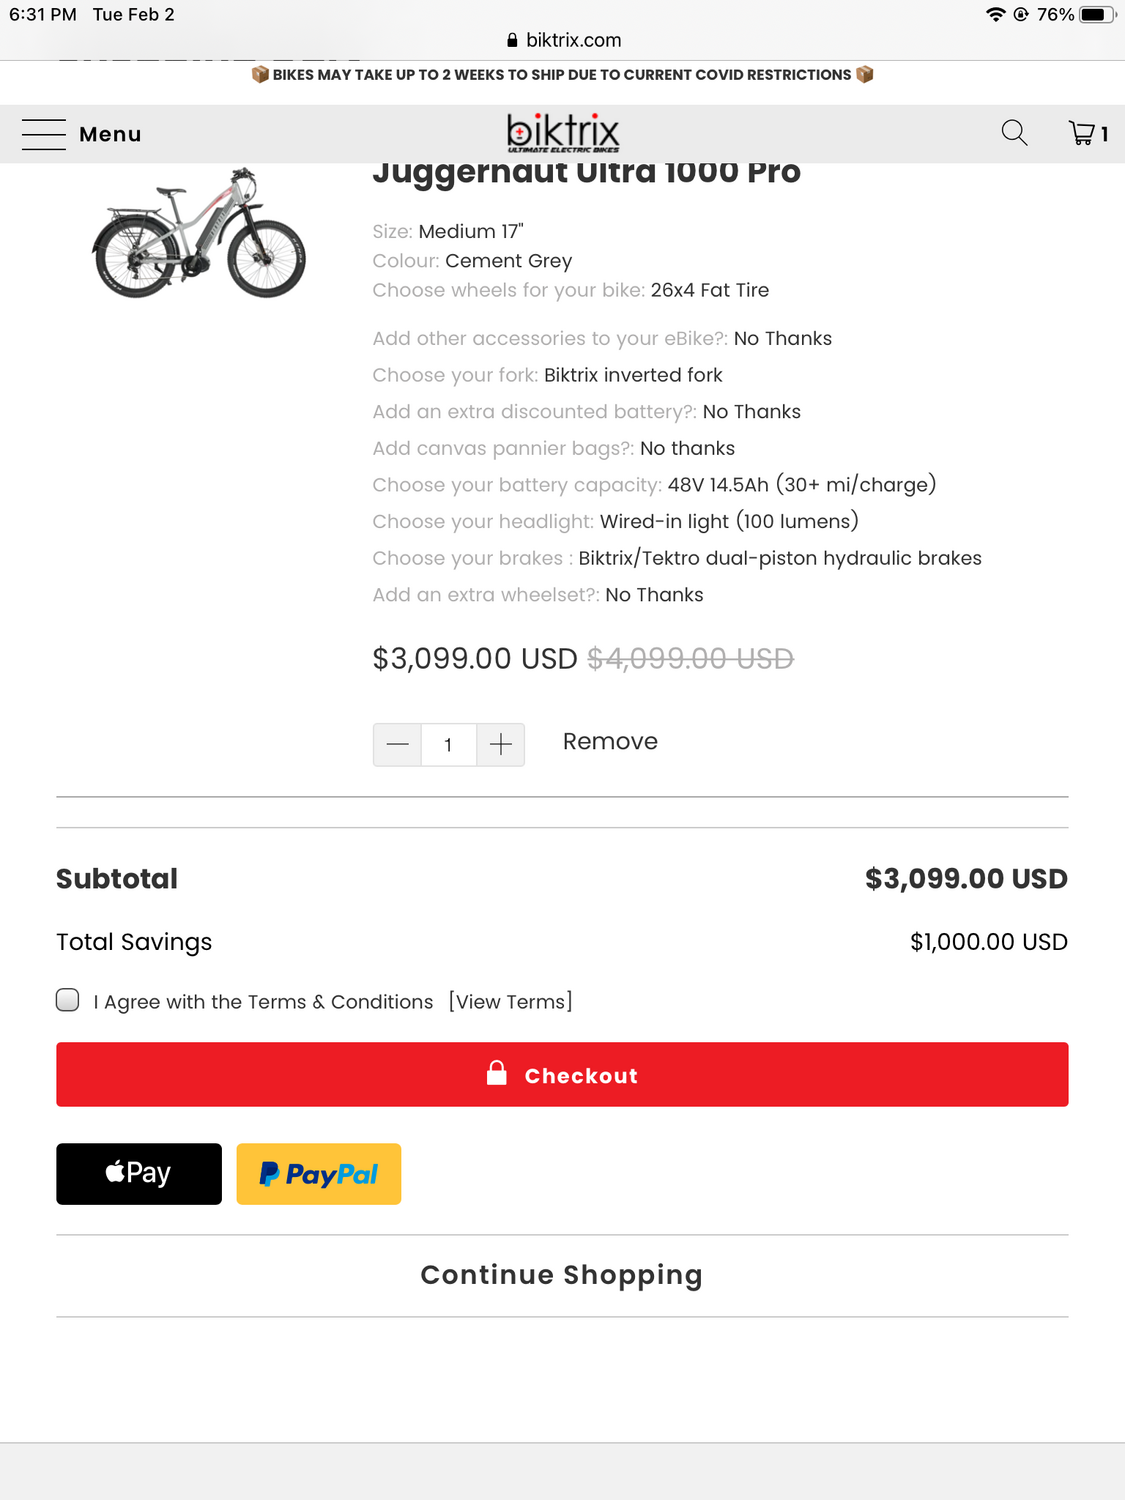Tap the search magnifier icon
The width and height of the screenshot is (1125, 1500).
coord(1014,133)
